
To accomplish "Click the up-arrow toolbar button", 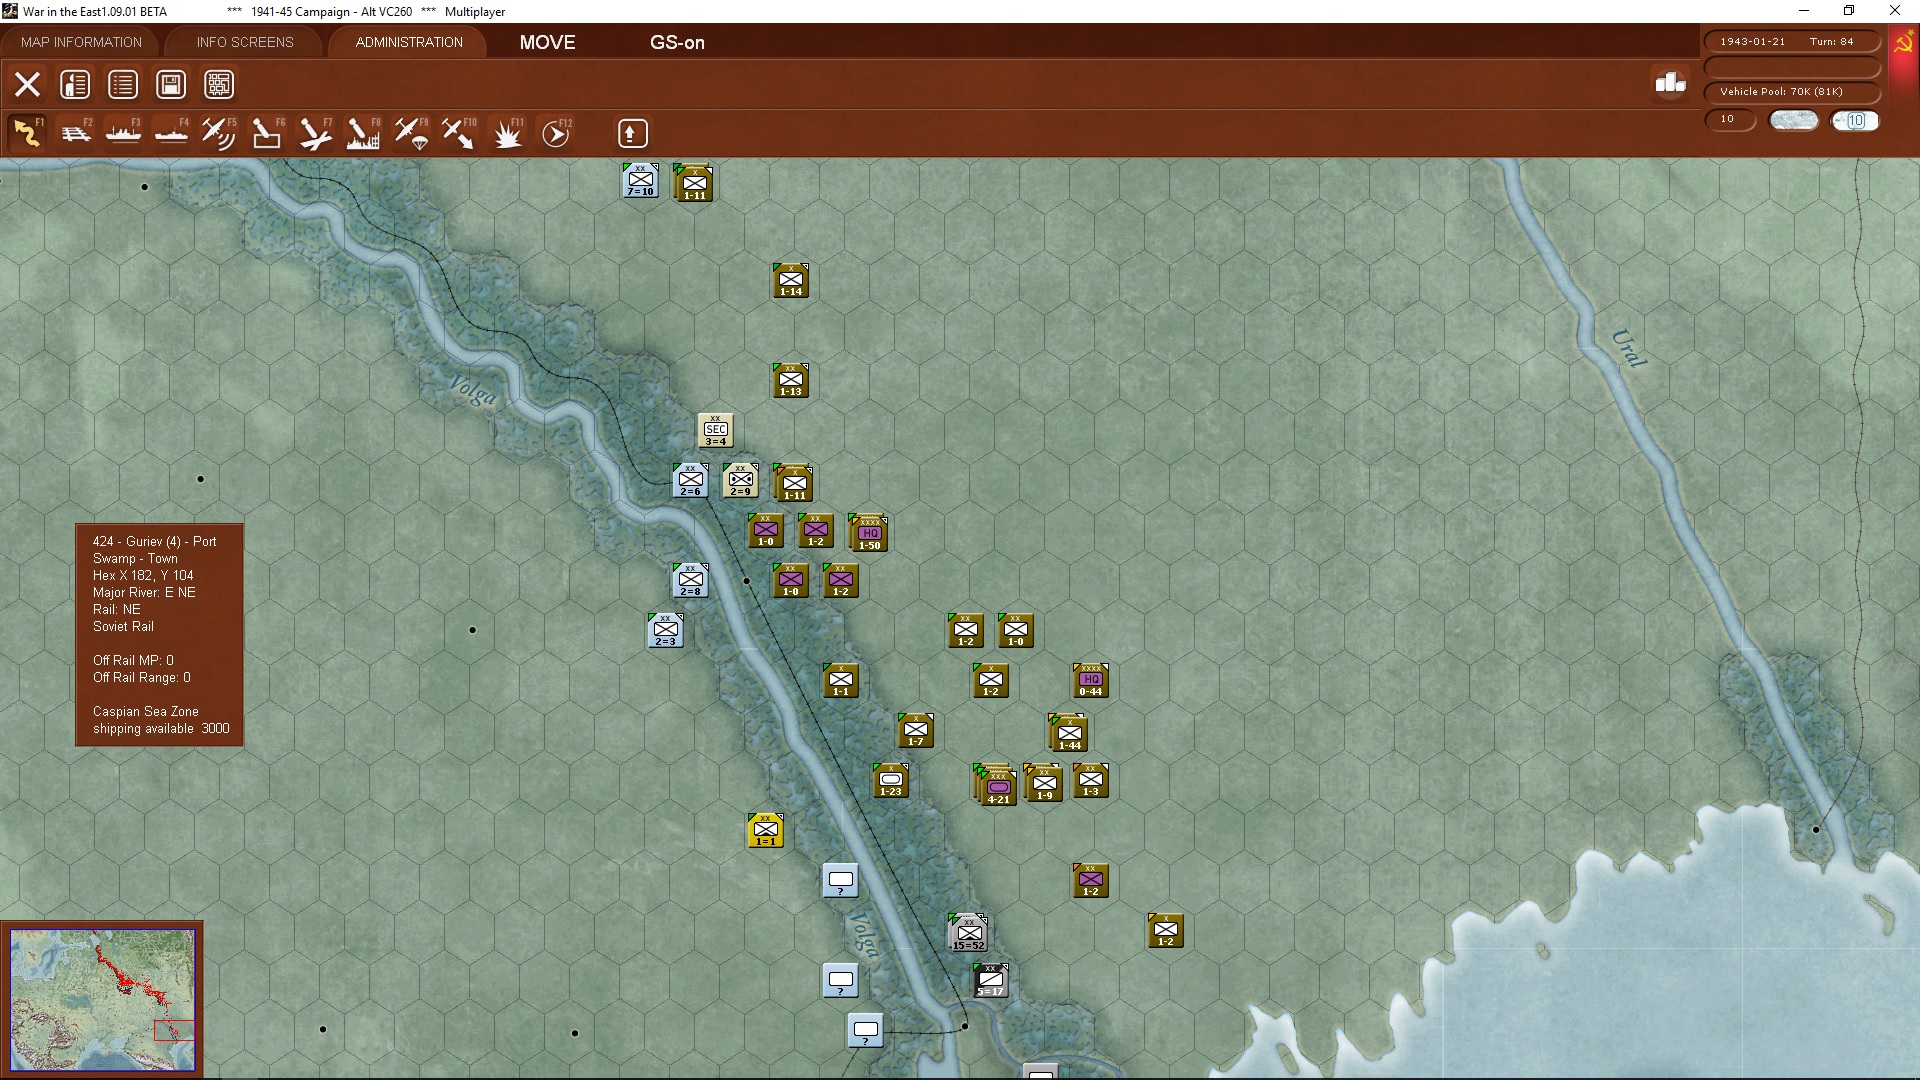I will click(632, 133).
